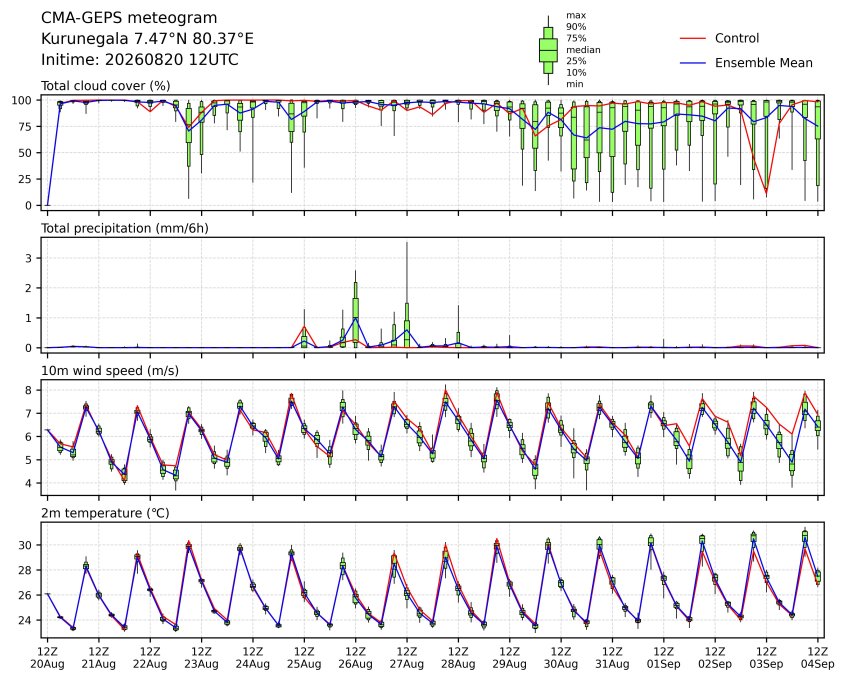Select the Ensemble Mean legend label
Screen dimensions: 846x681
pyautogui.click(x=763, y=63)
